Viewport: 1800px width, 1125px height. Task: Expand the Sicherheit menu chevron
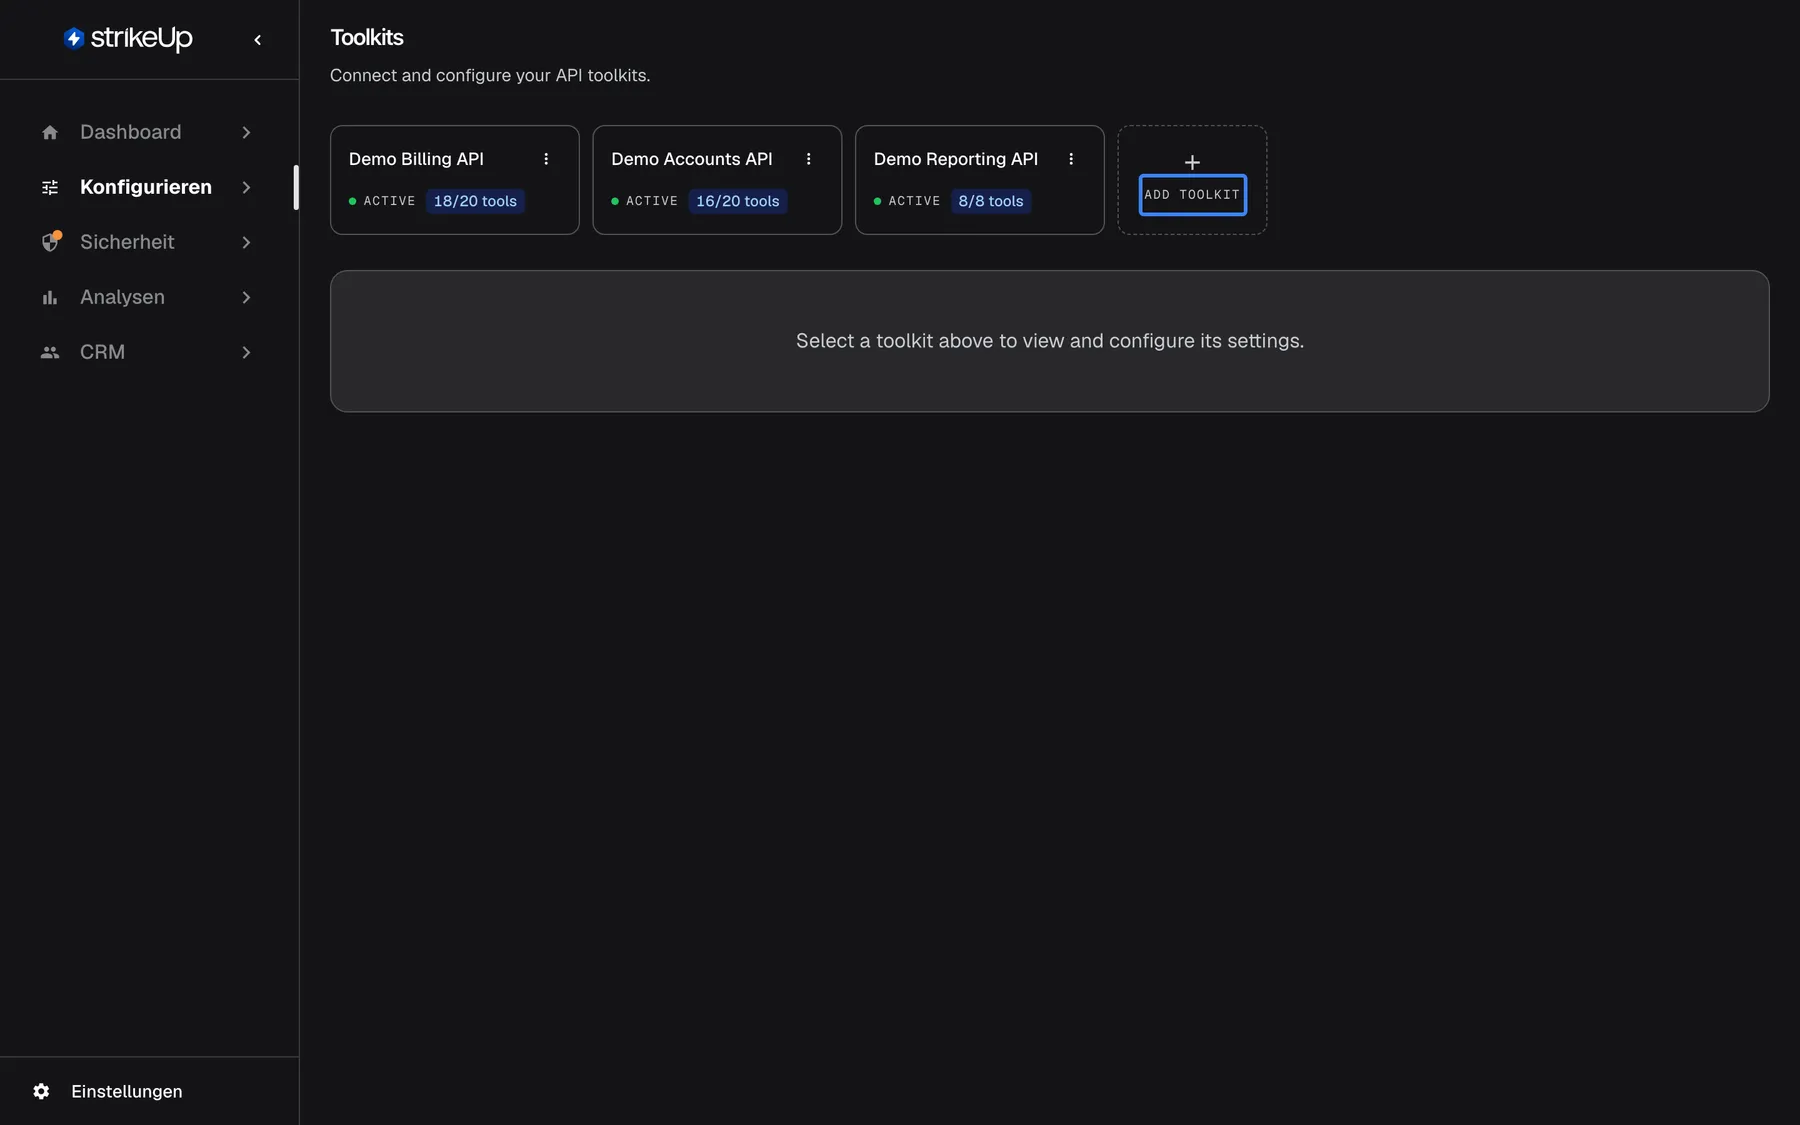pyautogui.click(x=246, y=242)
